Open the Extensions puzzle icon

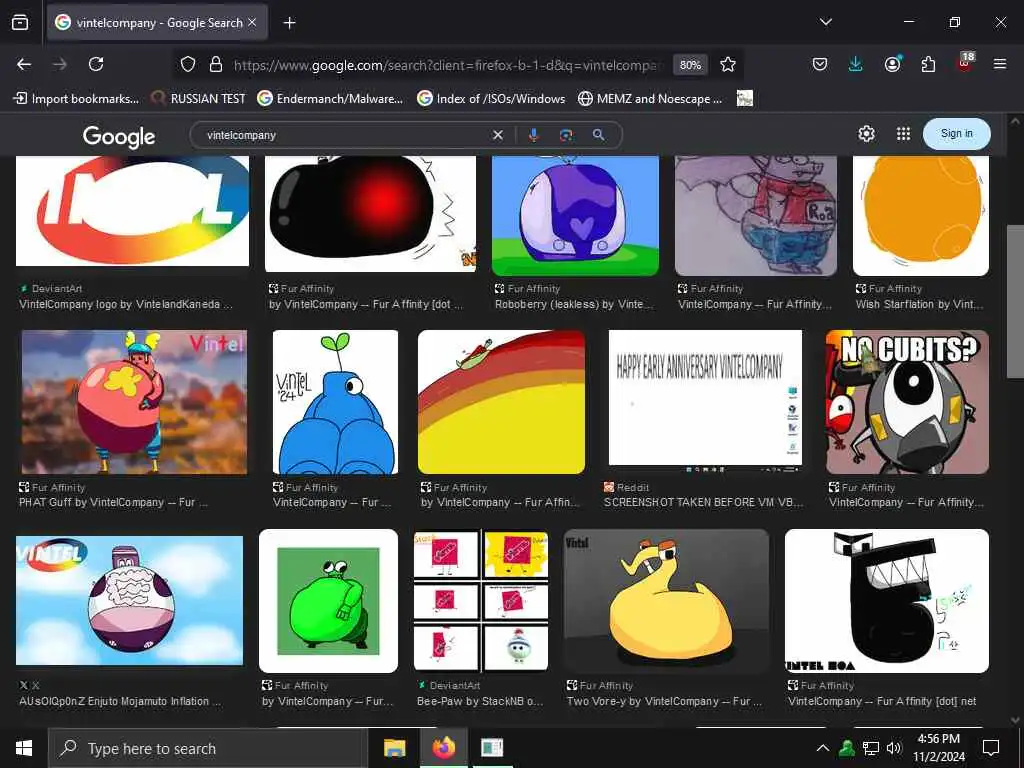pos(928,64)
